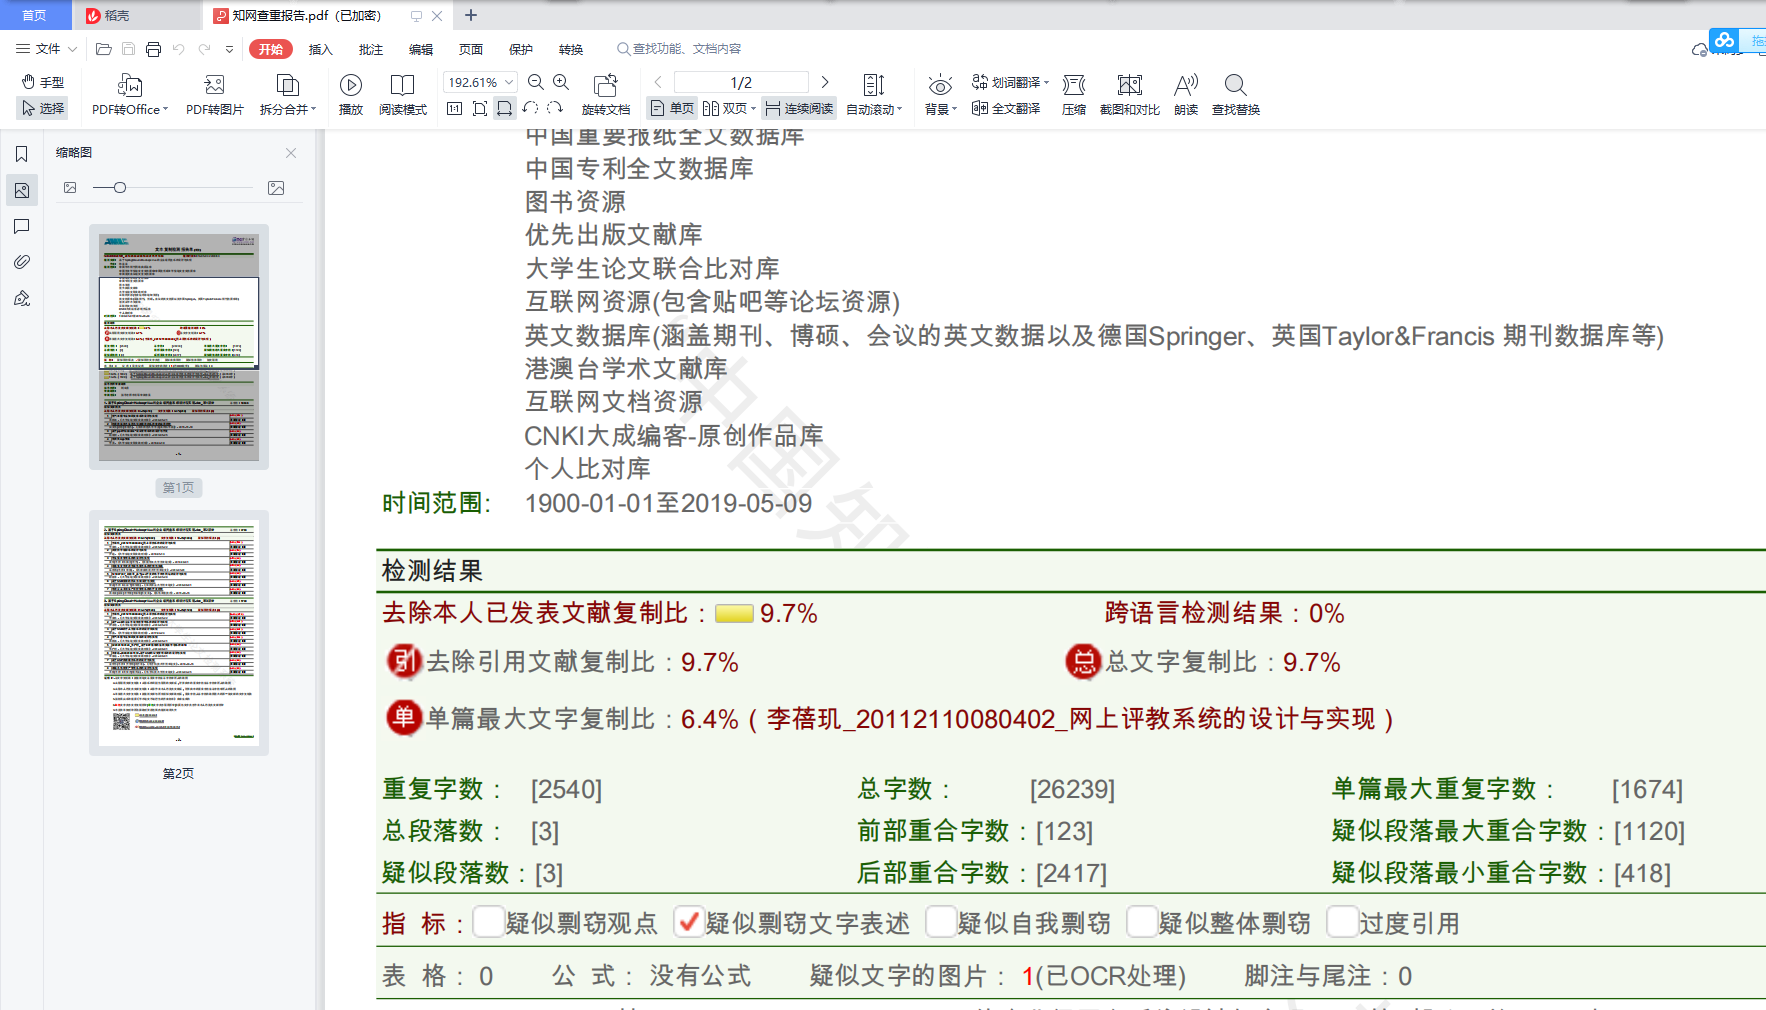Image resolution: width=1766 pixels, height=1010 pixels.
Task: Switch to the 首页 home tab
Action: (35, 15)
